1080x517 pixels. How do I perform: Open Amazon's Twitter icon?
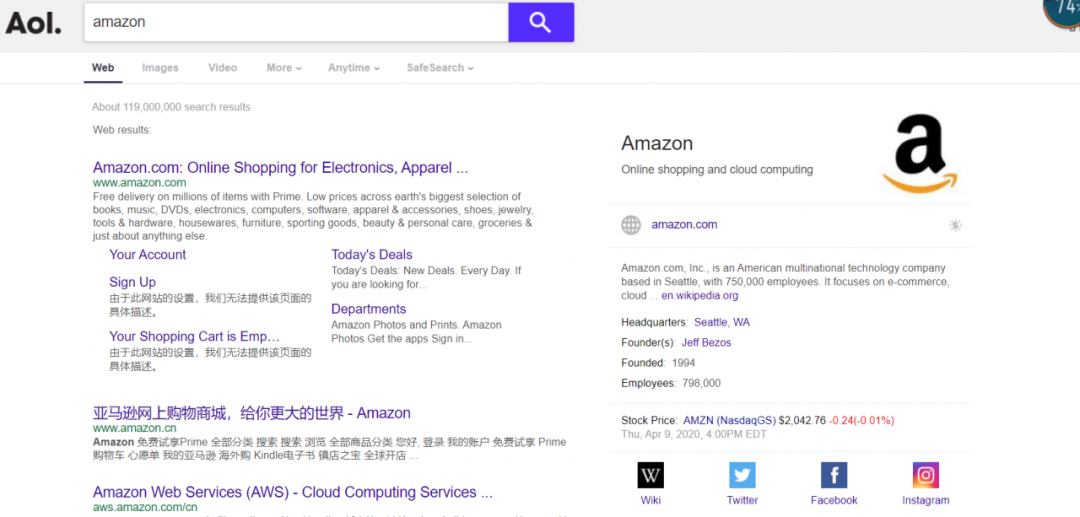point(742,475)
